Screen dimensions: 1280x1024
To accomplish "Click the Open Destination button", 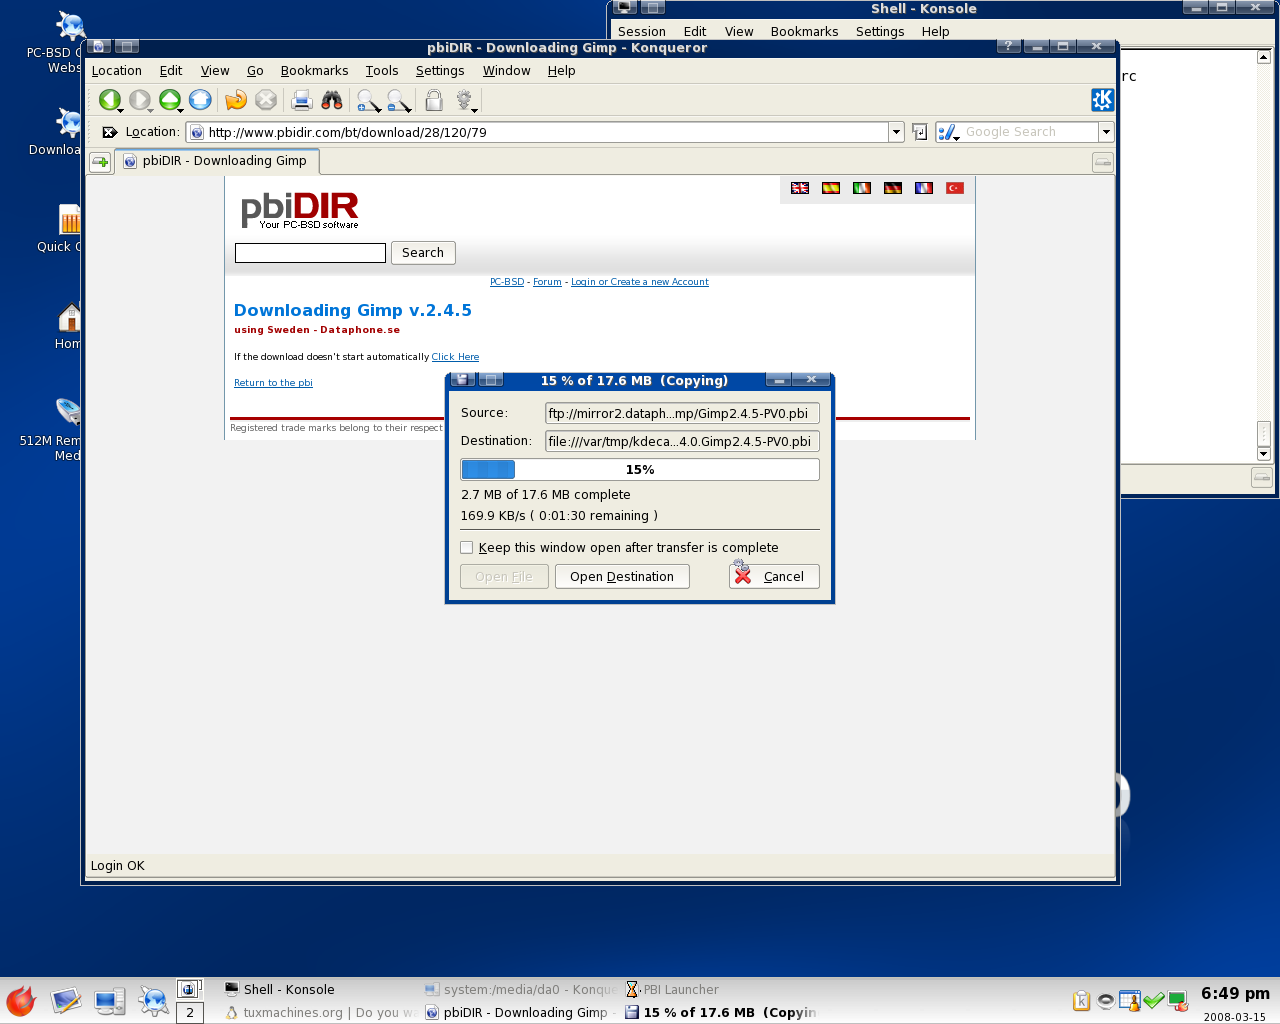I will pyautogui.click(x=622, y=577).
